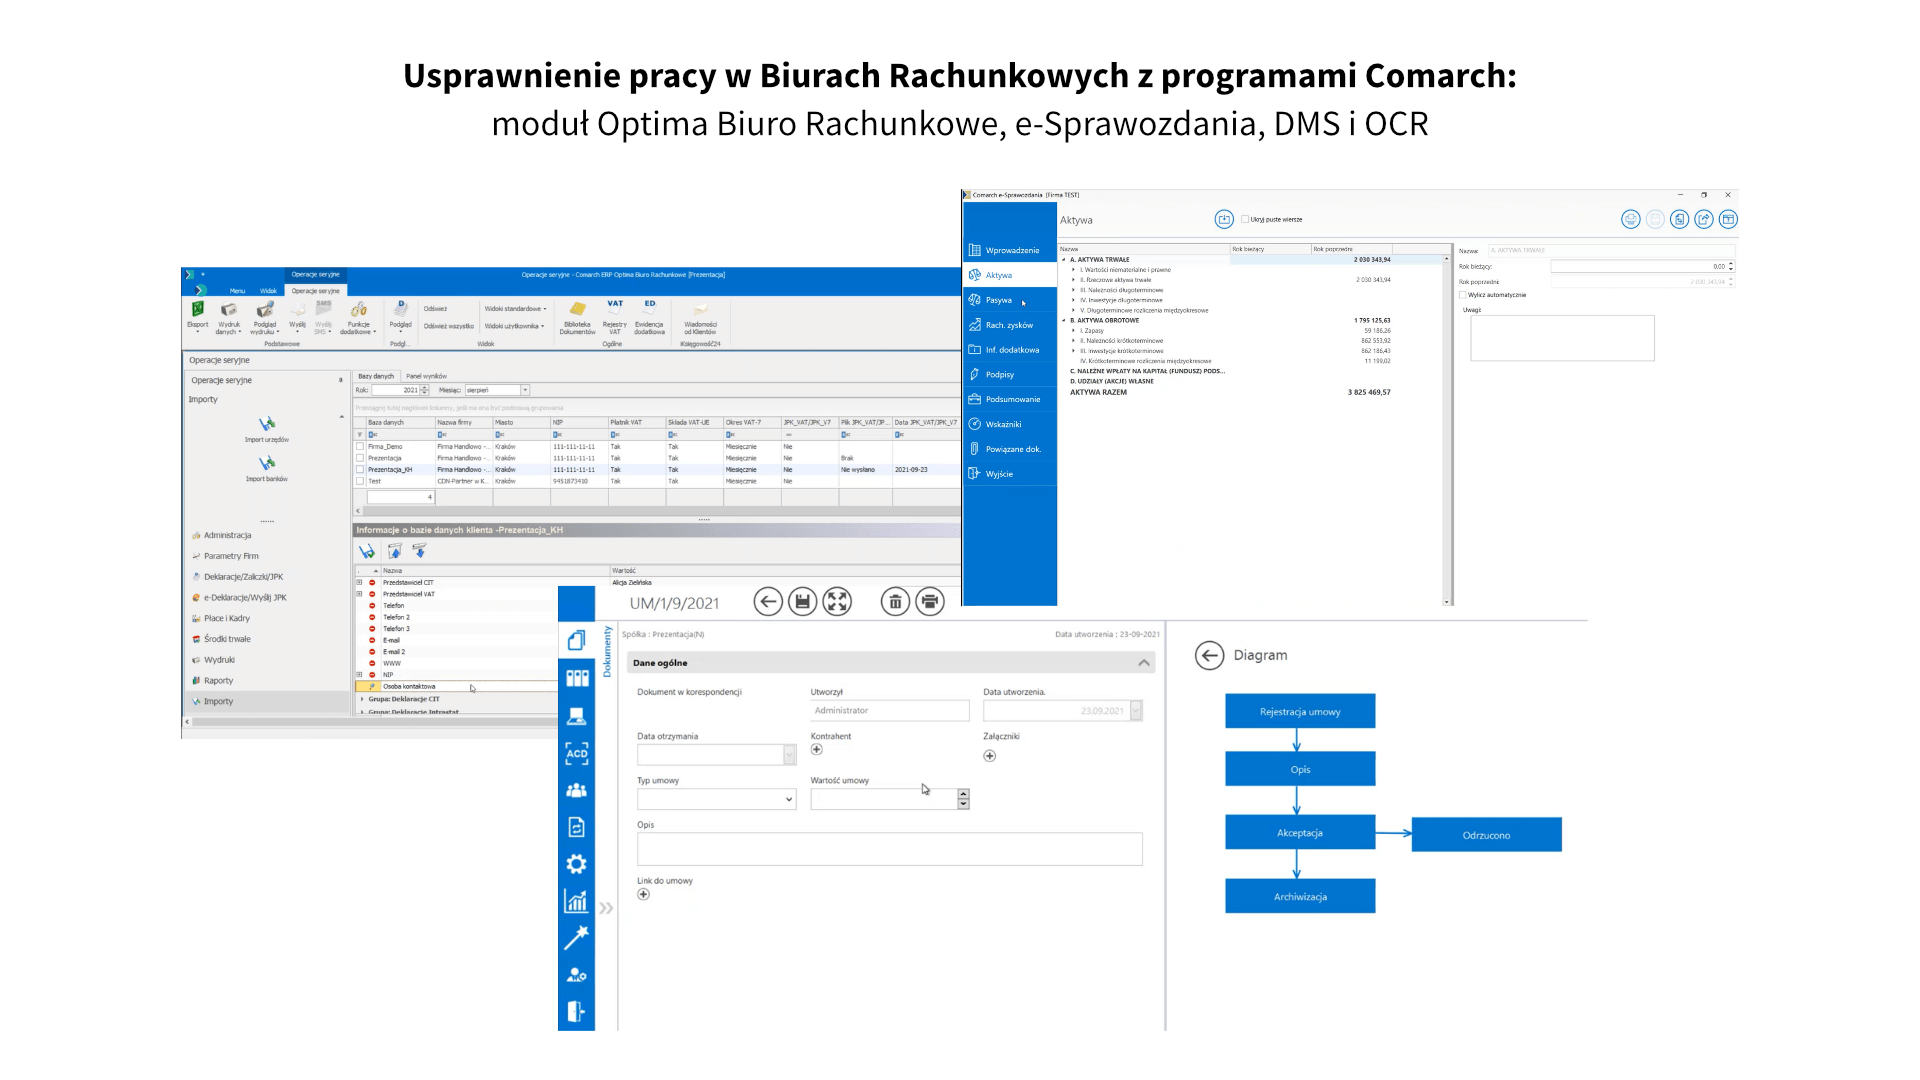
Task: Open Widoki standardowe dropdown
Action: coord(516,309)
